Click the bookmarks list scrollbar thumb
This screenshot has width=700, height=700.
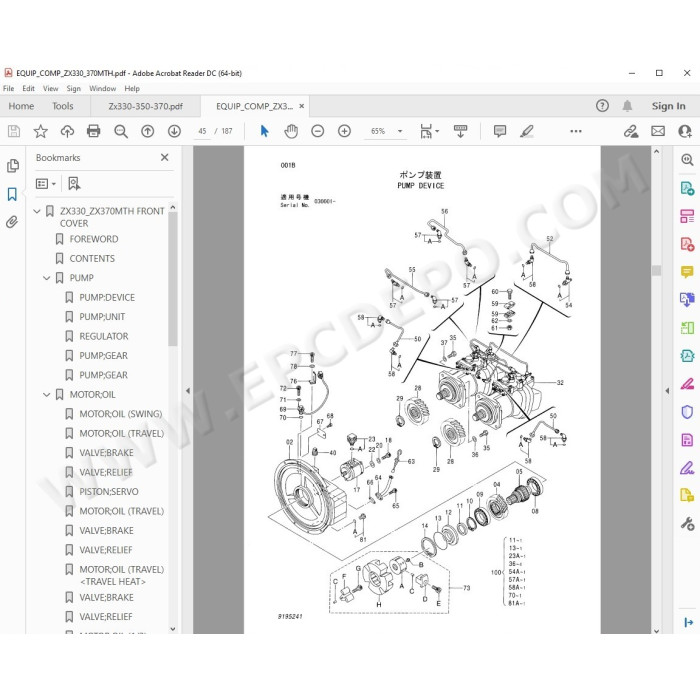click(x=173, y=279)
